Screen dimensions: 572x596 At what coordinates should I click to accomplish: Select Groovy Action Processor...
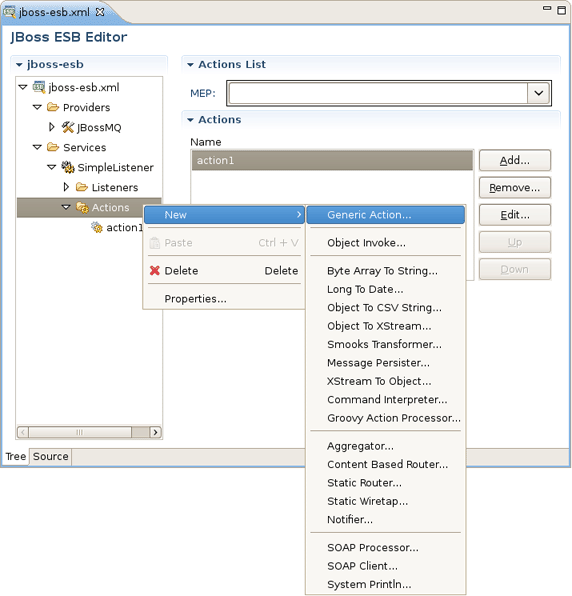pos(385,418)
